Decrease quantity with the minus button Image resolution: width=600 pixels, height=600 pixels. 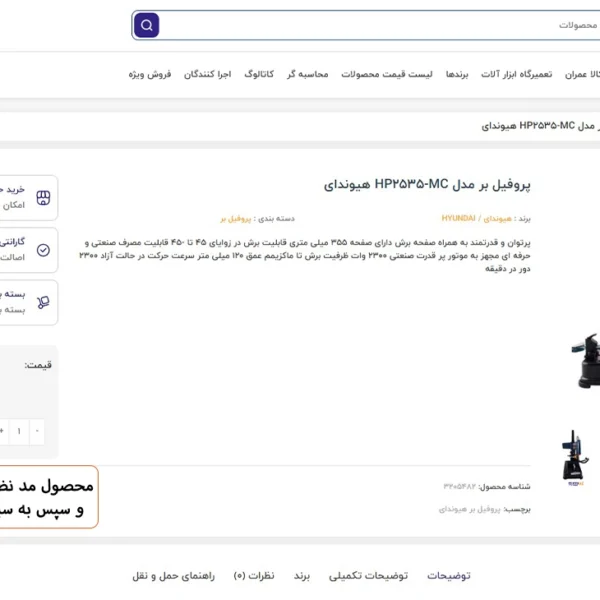pyautogui.click(x=37, y=431)
